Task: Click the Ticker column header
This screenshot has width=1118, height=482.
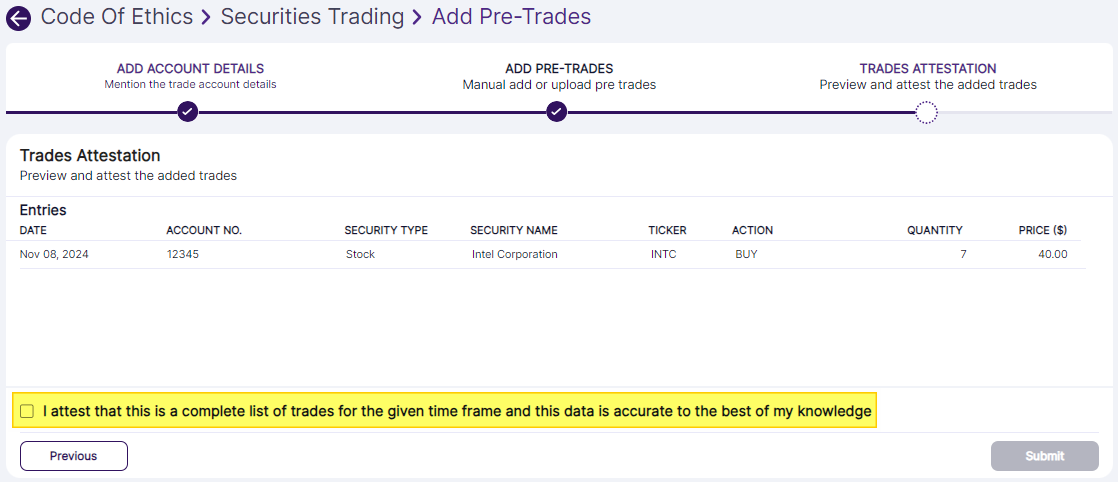Action: (667, 231)
